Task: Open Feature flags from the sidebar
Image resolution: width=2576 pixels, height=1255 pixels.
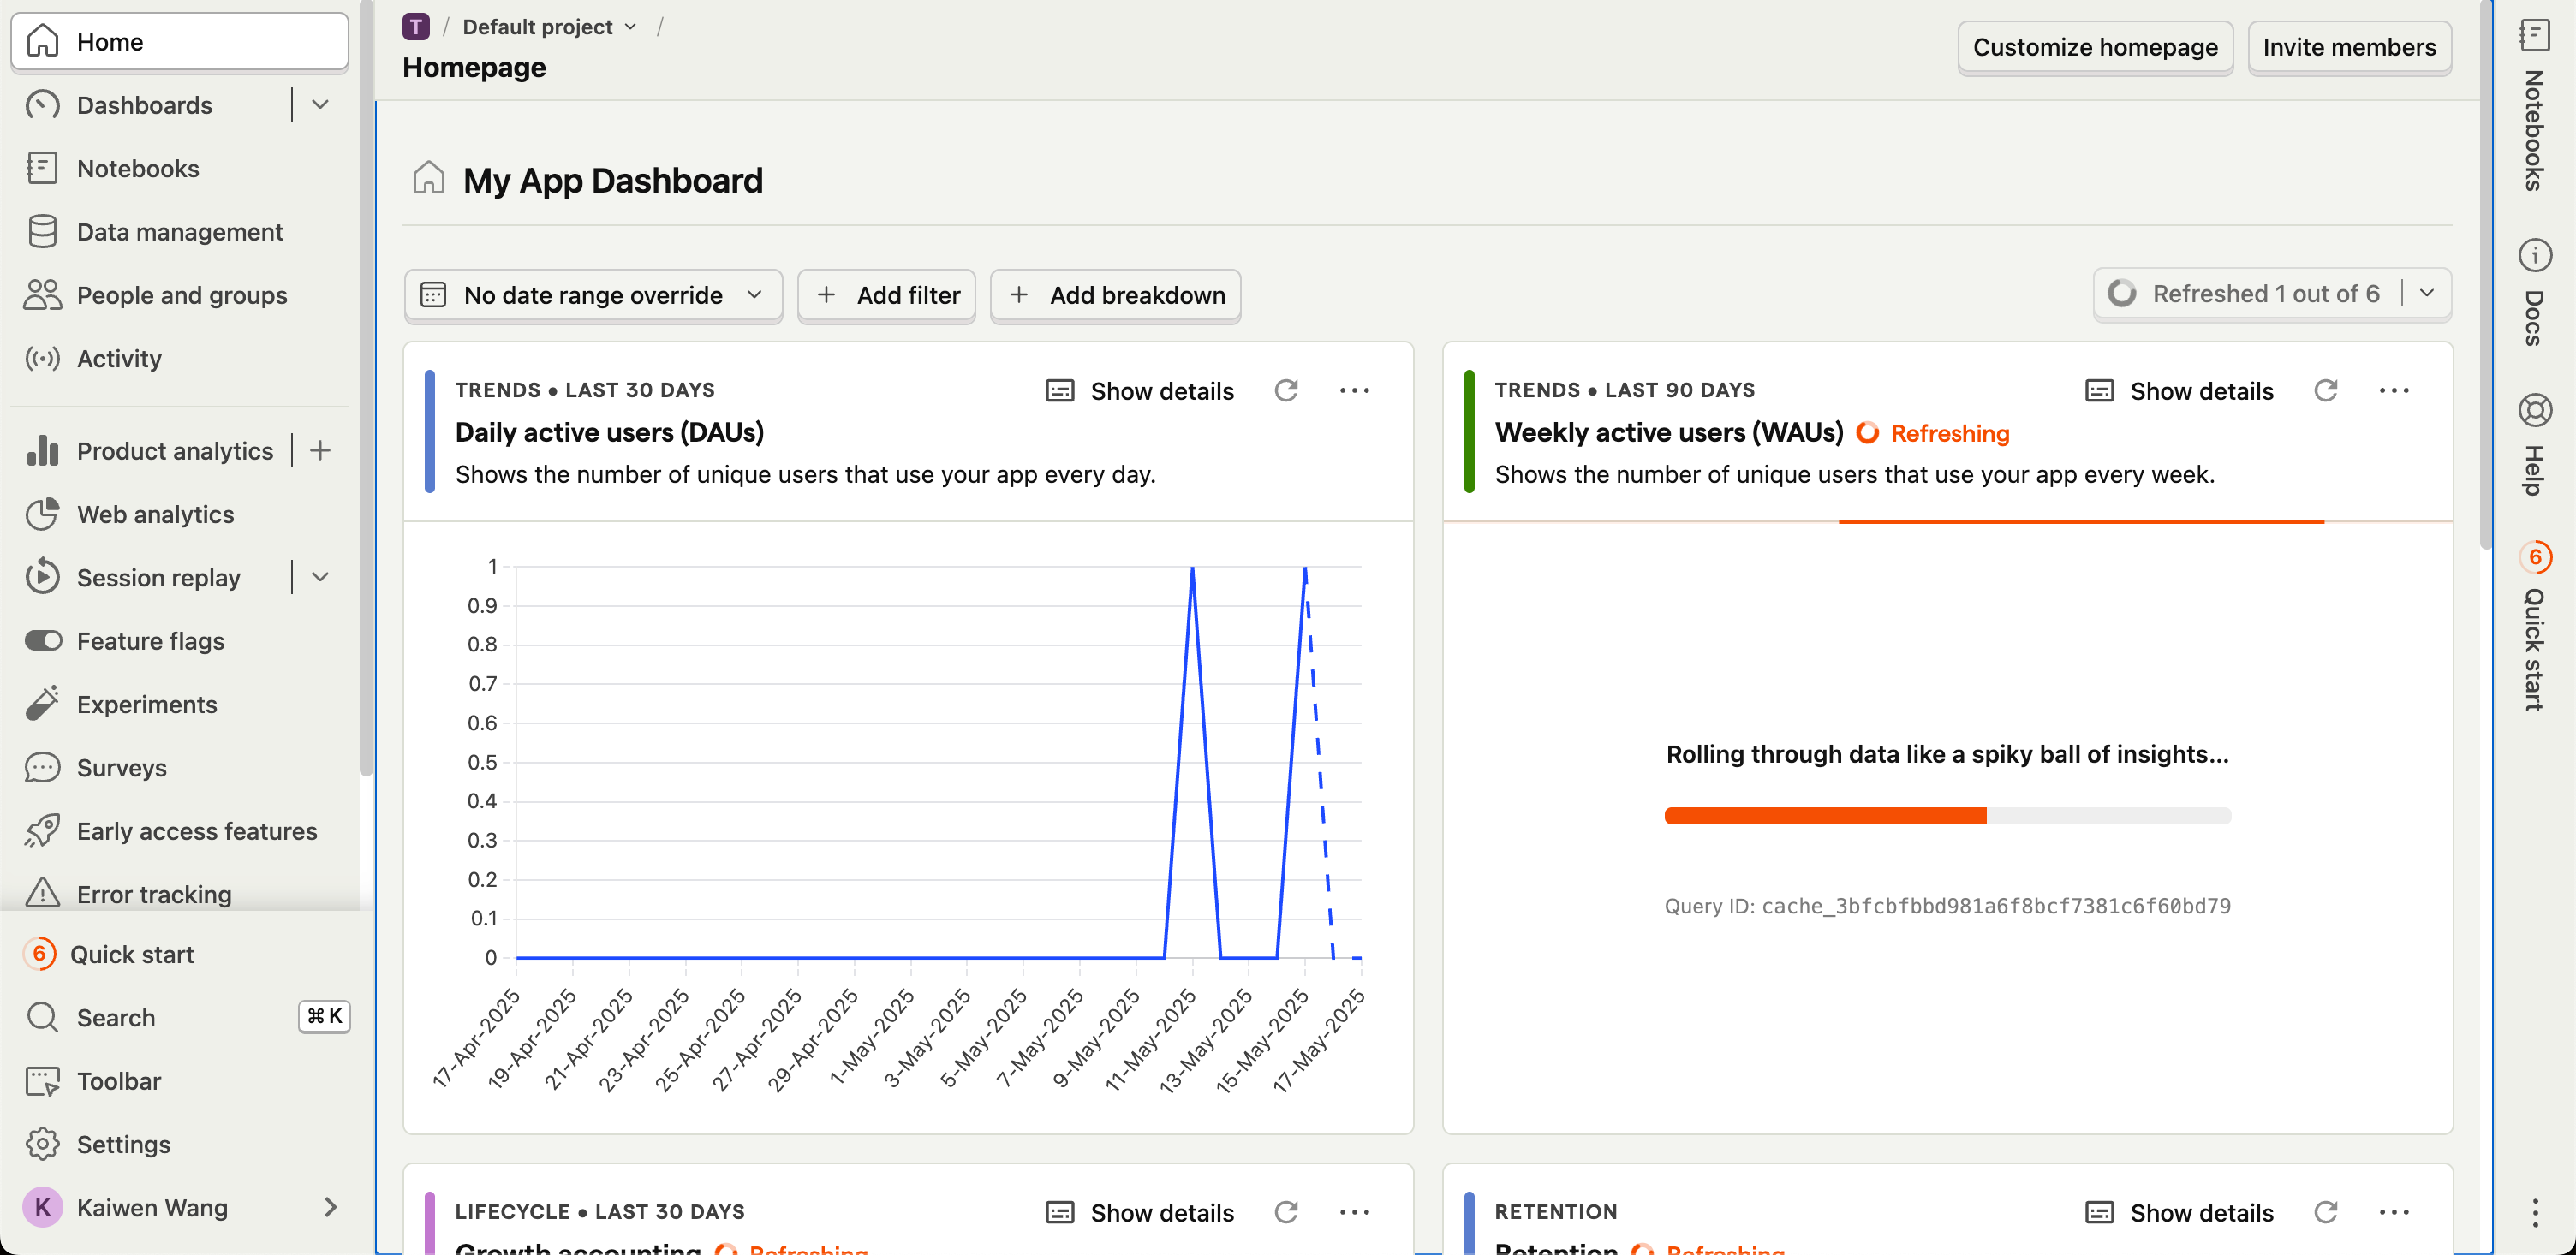Action: 150,641
